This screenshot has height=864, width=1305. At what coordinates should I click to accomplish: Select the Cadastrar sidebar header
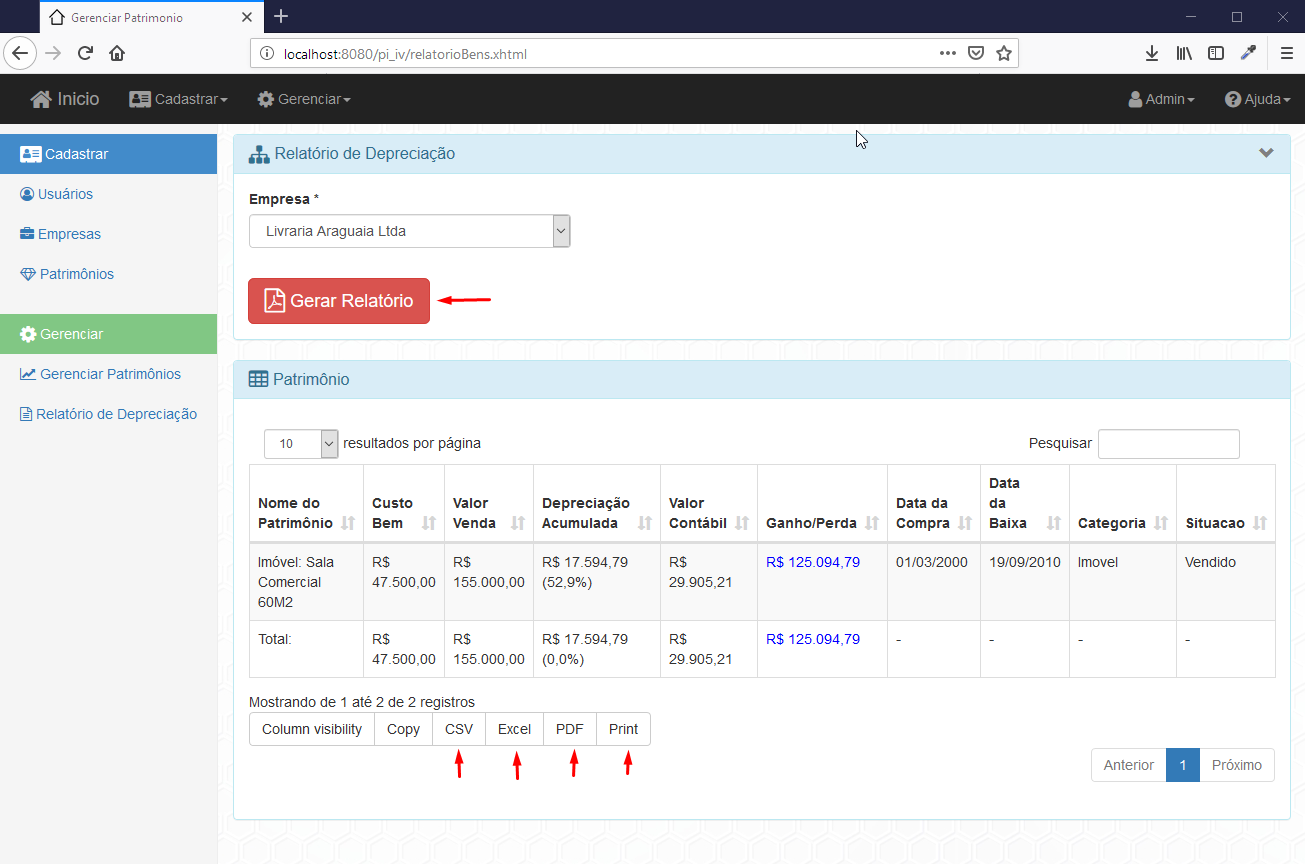click(x=108, y=154)
